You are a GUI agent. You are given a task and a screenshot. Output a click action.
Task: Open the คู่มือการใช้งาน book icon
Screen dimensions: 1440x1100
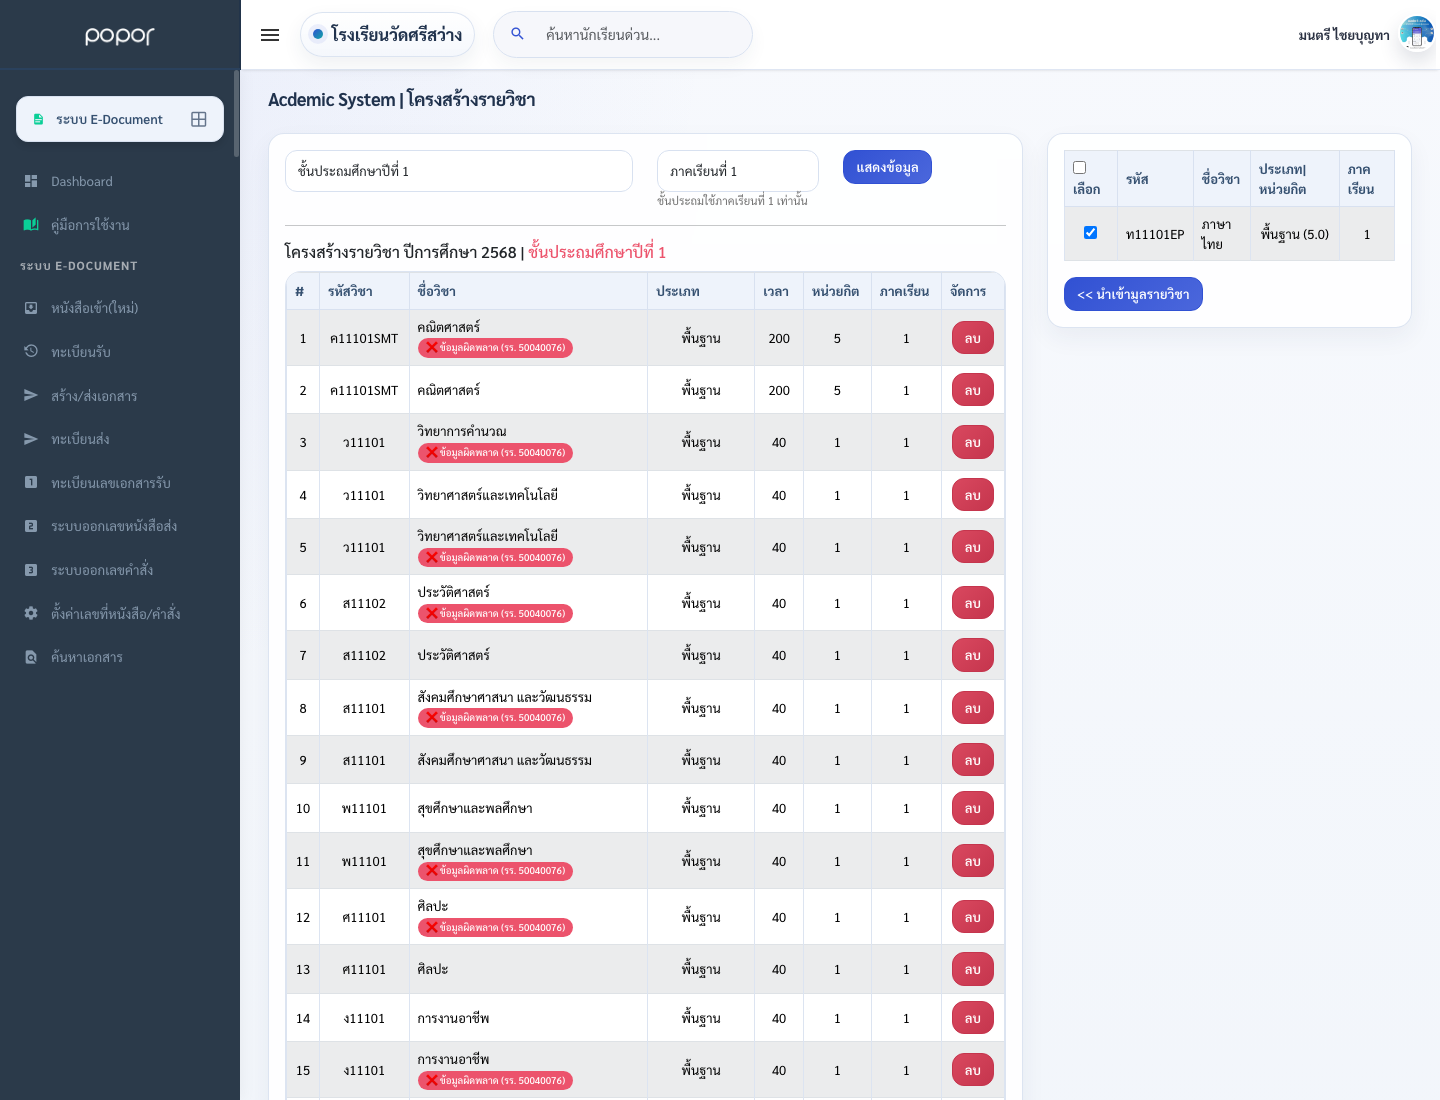tap(31, 225)
